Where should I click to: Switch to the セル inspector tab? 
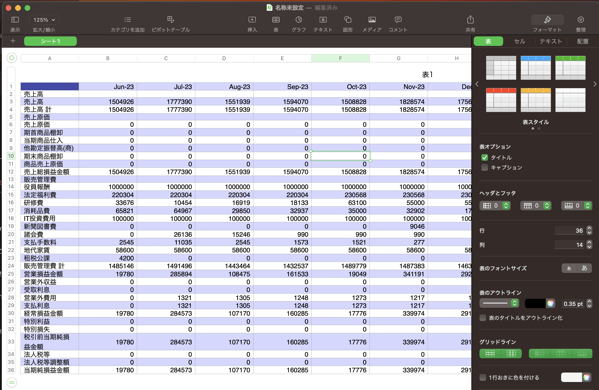coord(520,41)
